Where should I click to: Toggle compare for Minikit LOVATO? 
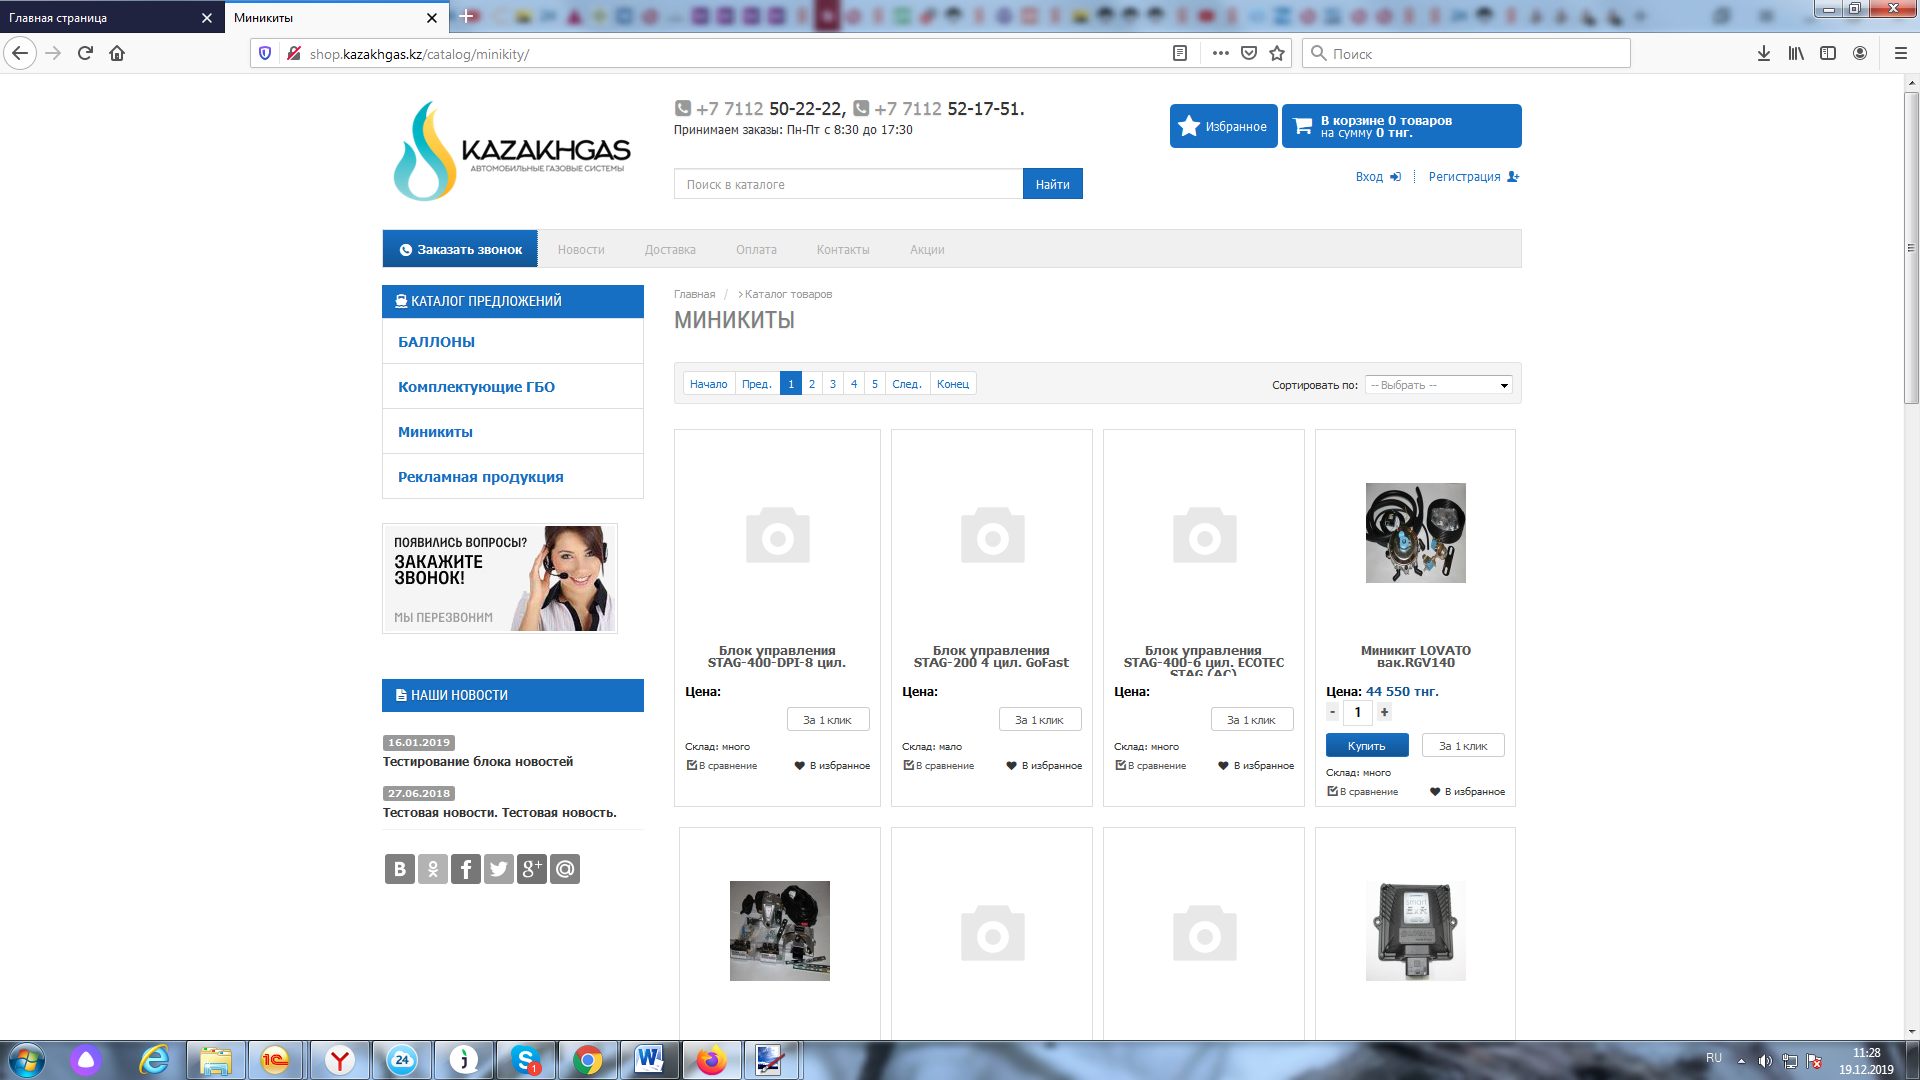click(1363, 792)
